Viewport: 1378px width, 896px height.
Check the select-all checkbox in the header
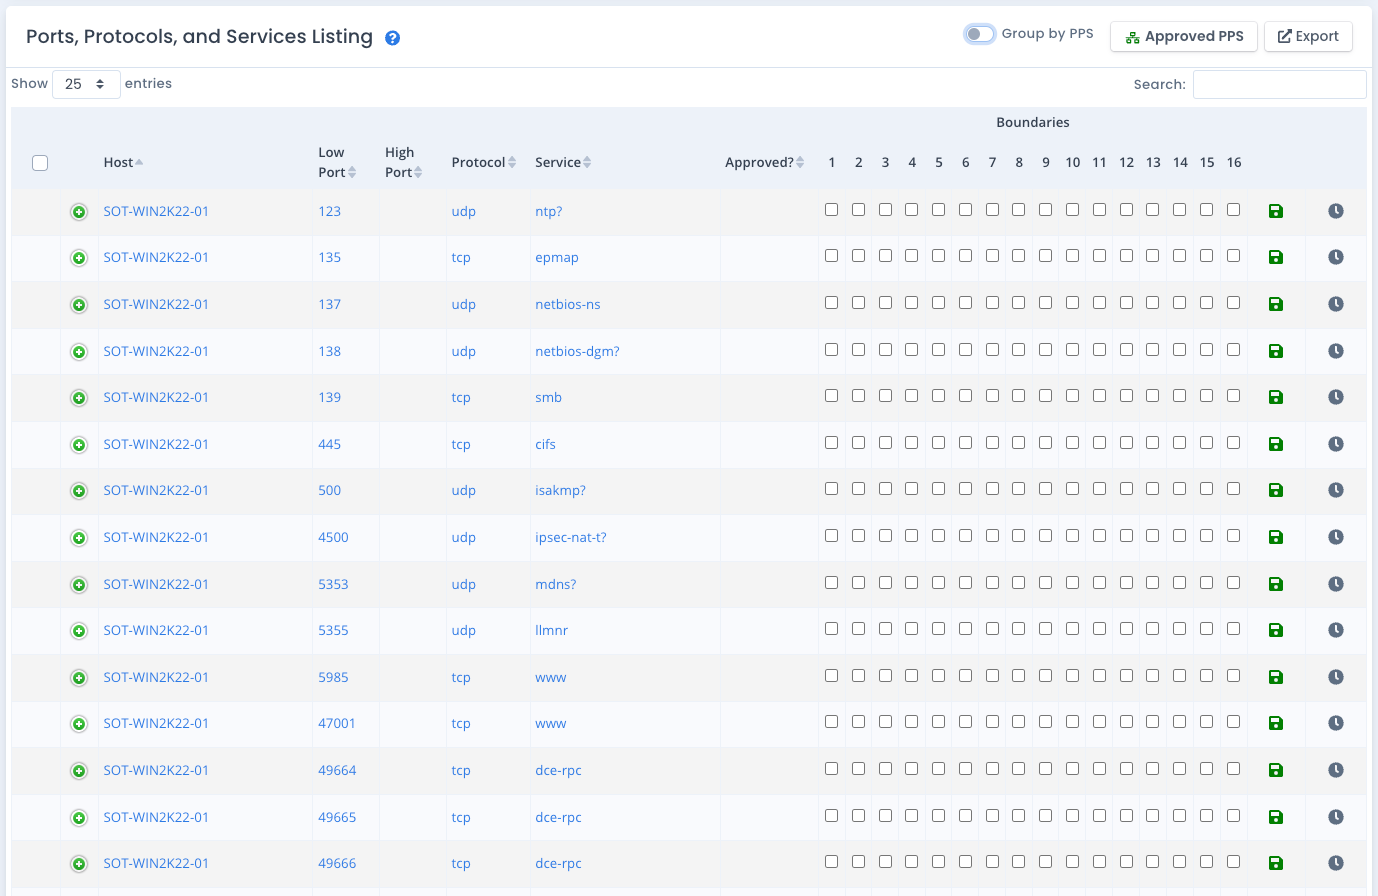click(x=40, y=163)
